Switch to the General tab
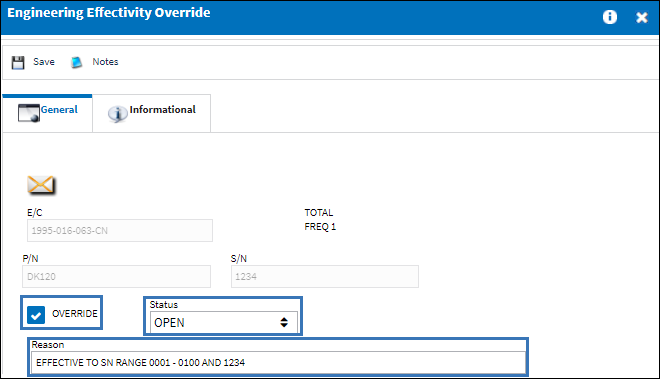Viewport: 660px width, 379px height. point(47,113)
